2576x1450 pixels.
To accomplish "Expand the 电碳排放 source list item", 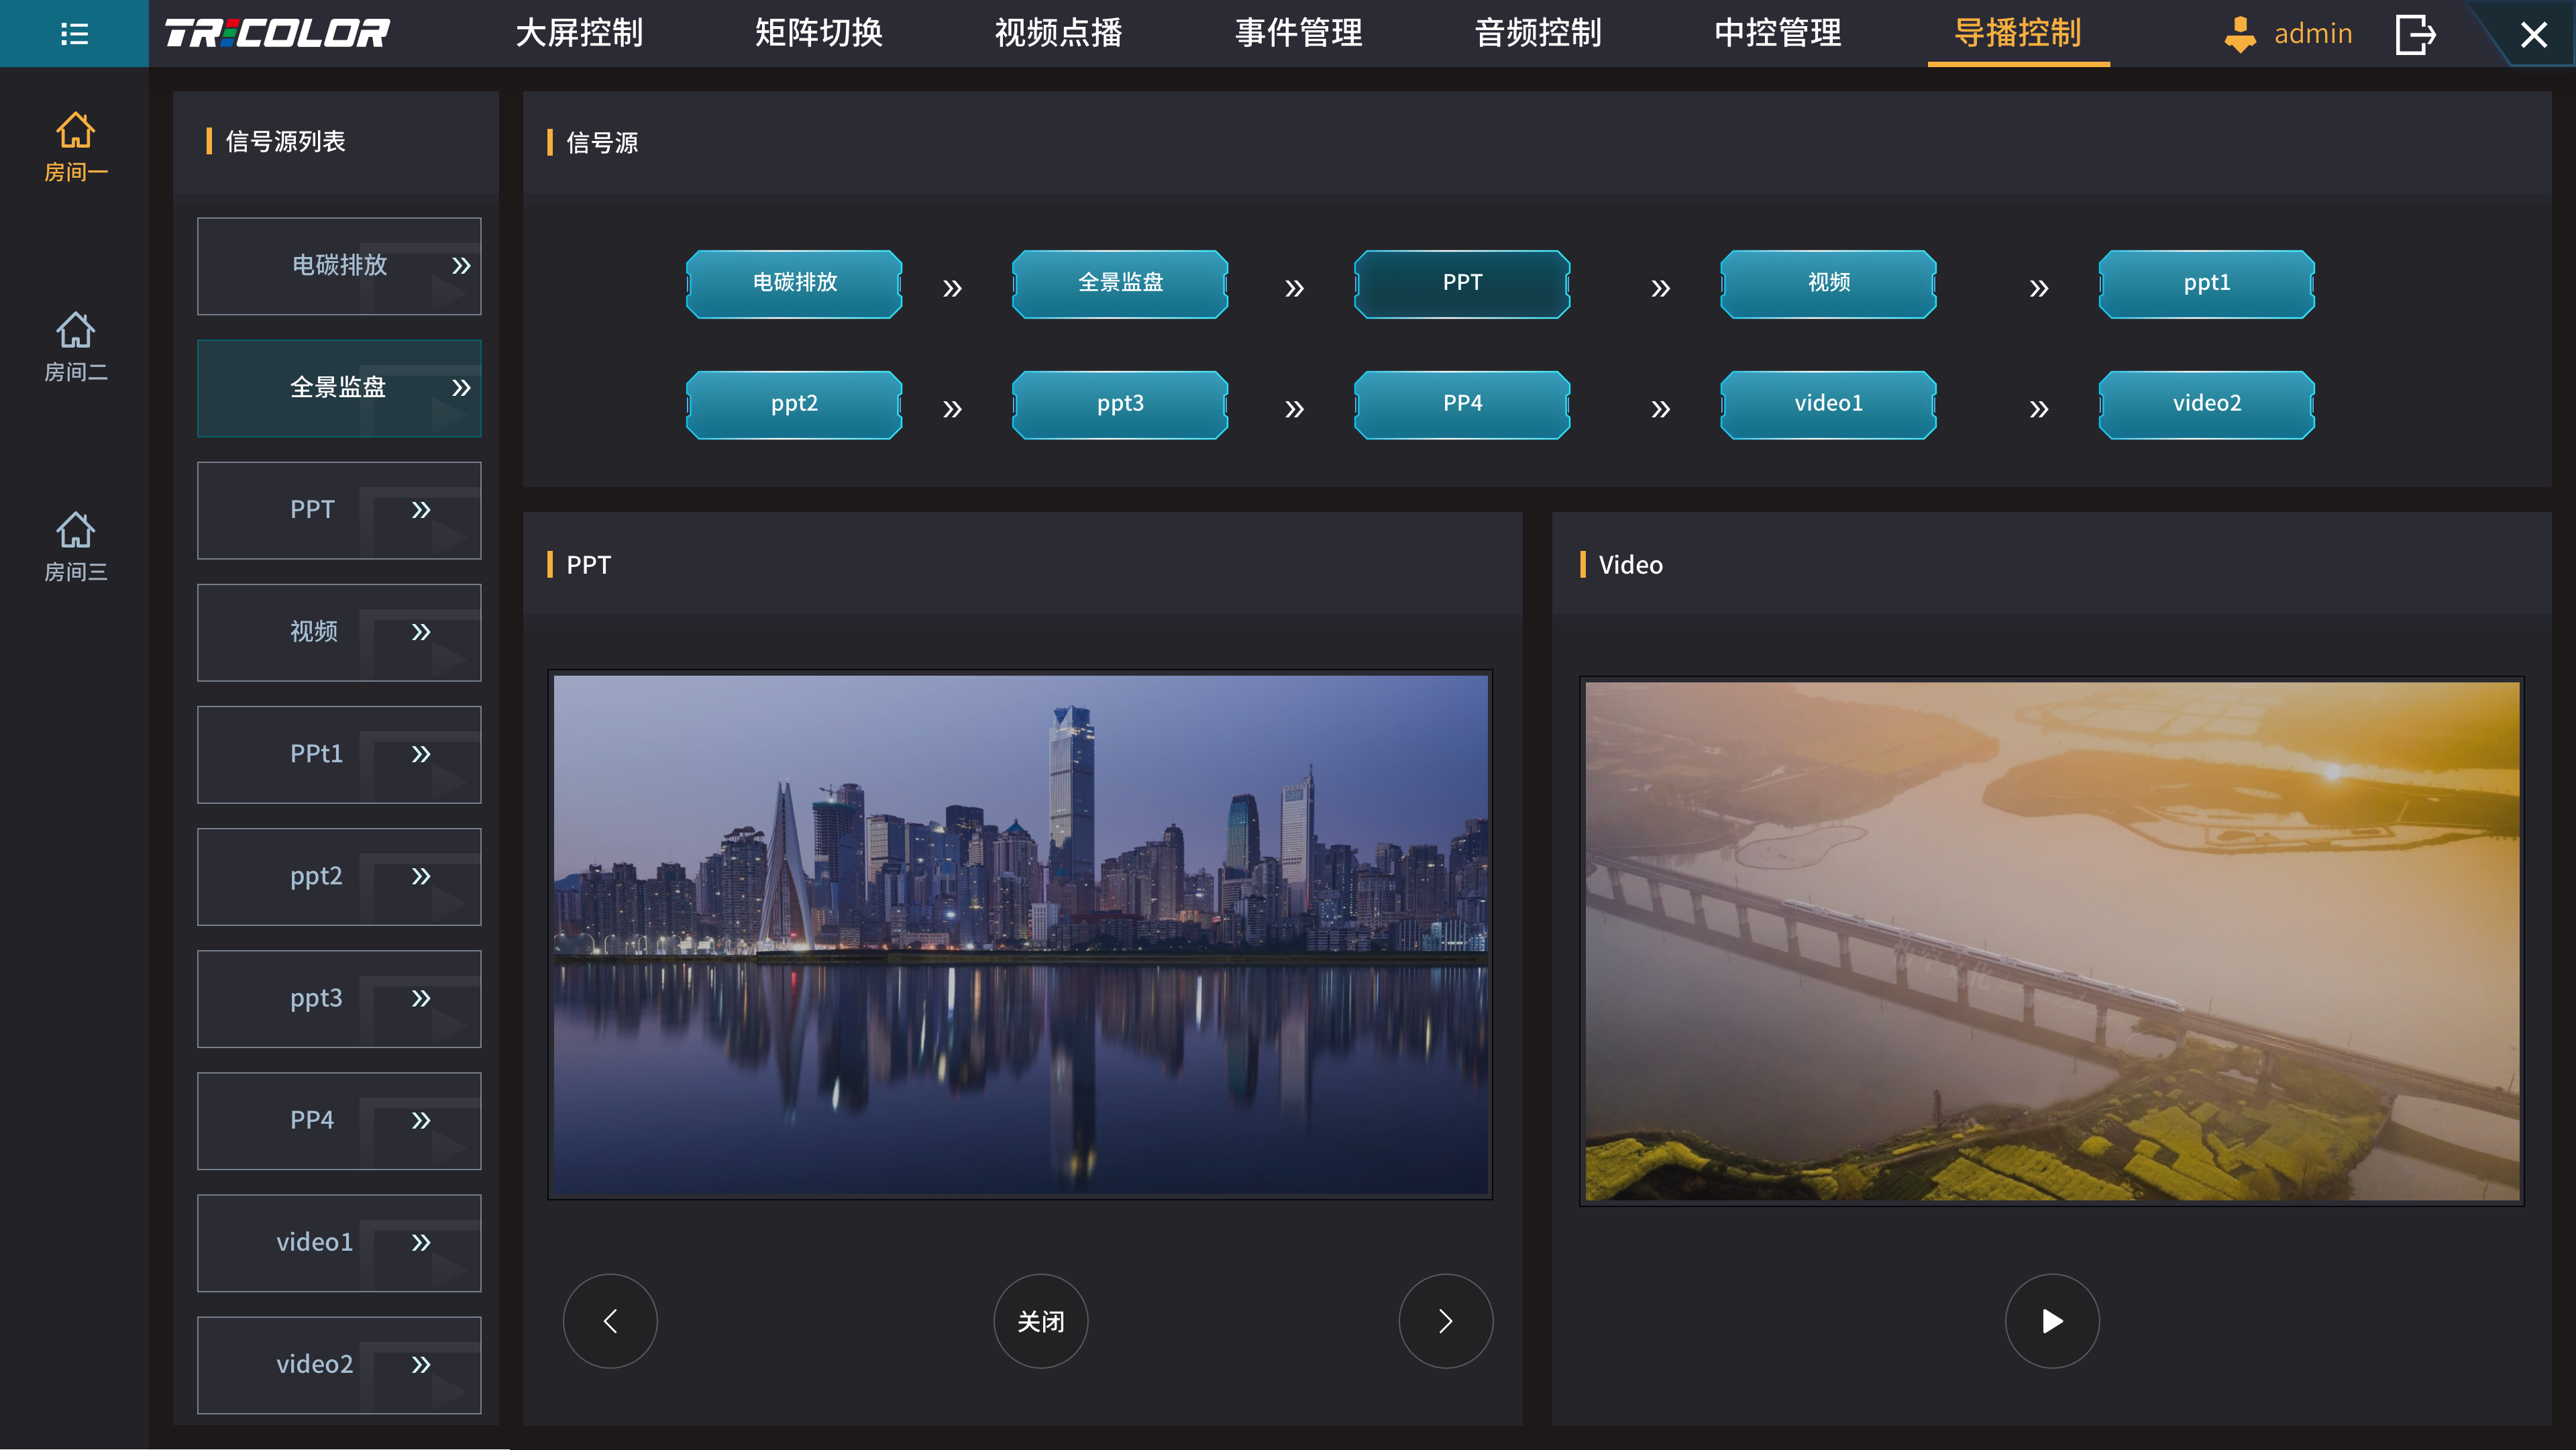I will click(x=460, y=266).
